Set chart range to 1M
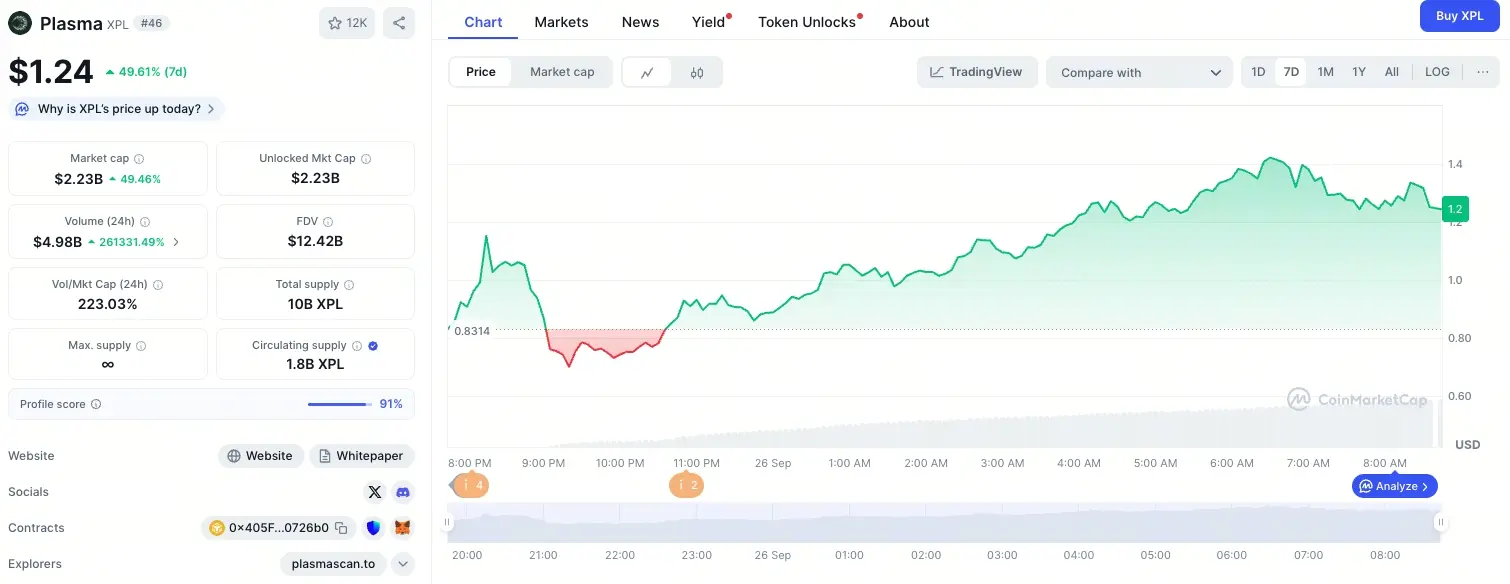The height and width of the screenshot is (584, 1510). [x=1325, y=72]
